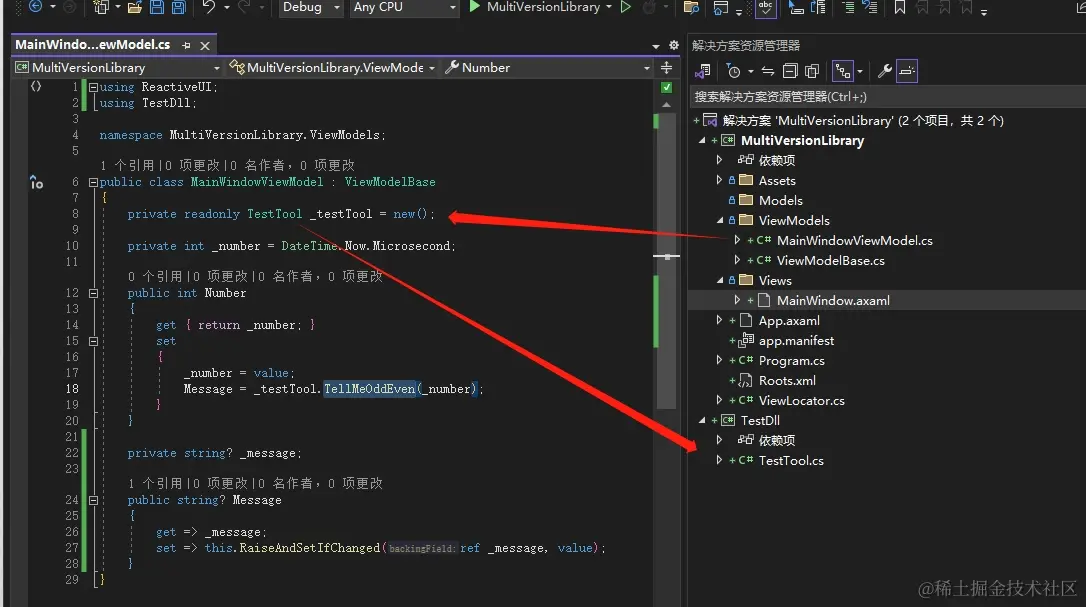This screenshot has width=1086, height=607.
Task: Expand the first 依赖项 dependencies node
Action: coord(720,160)
